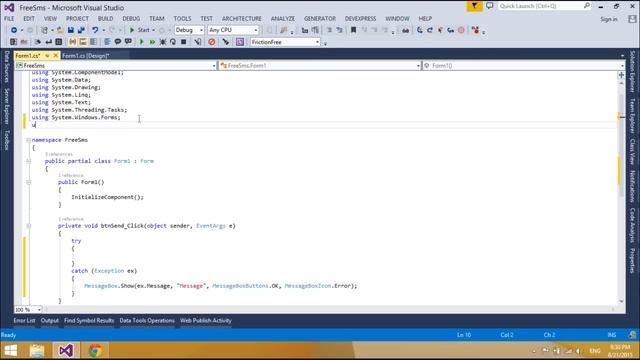Click the comment selection speech bubble icon
Viewport: 640px width, 360px height.
click(x=118, y=42)
